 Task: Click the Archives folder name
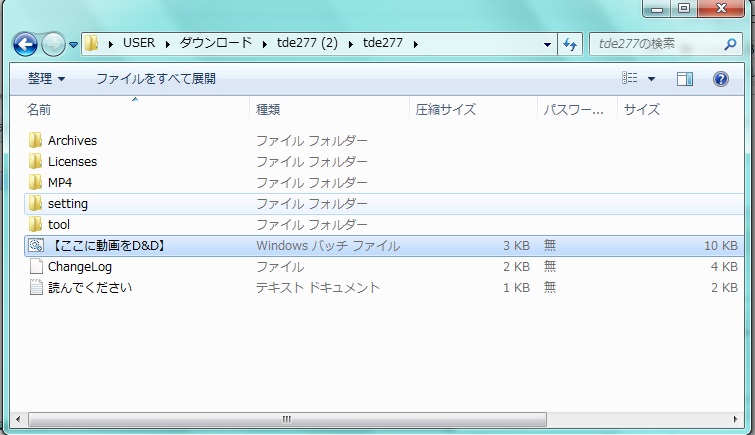pyautogui.click(x=72, y=141)
